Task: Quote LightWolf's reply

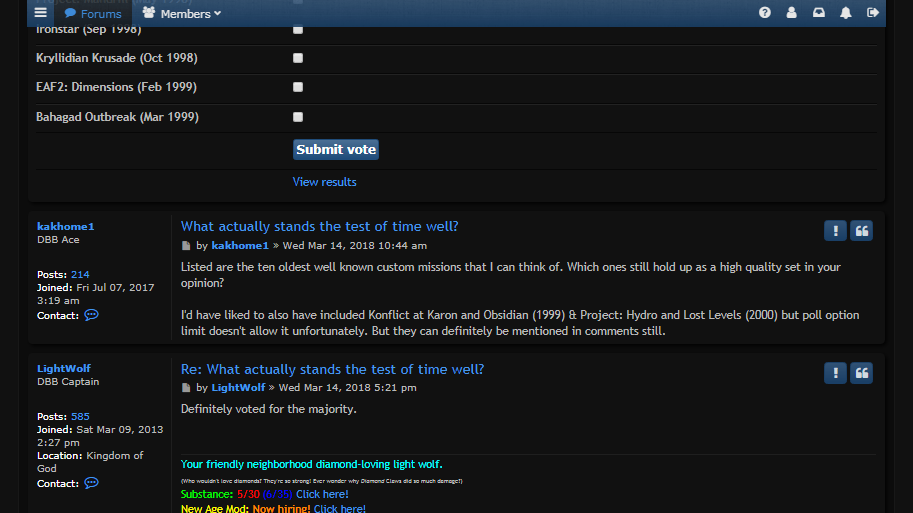Action: click(x=861, y=373)
